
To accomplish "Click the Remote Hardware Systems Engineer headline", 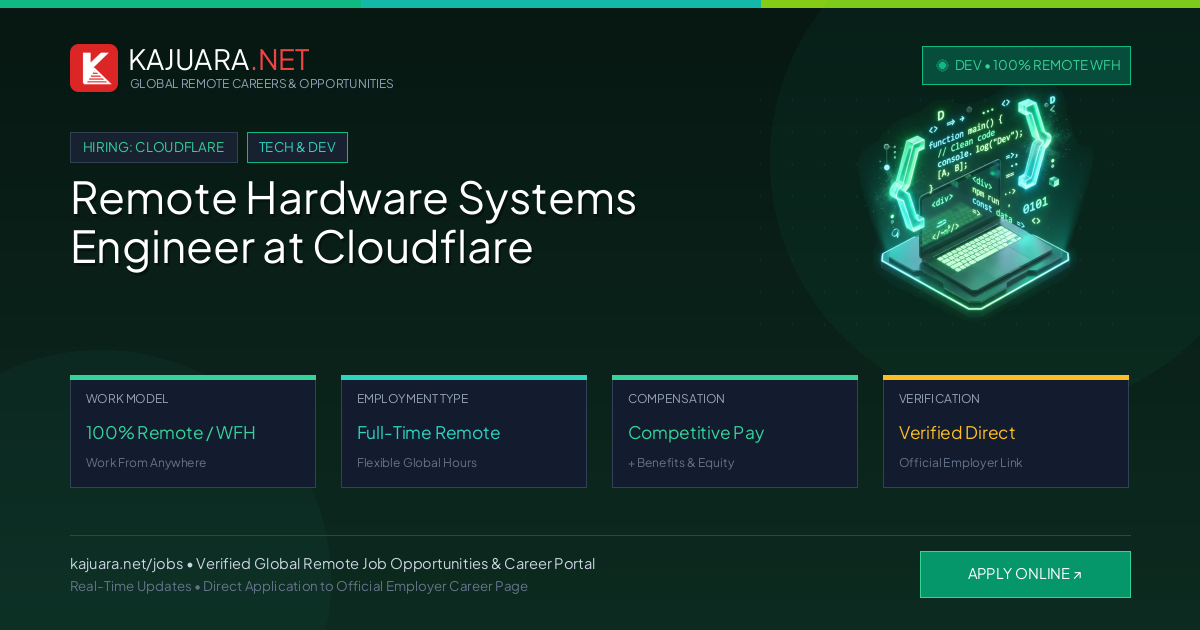I will point(353,222).
